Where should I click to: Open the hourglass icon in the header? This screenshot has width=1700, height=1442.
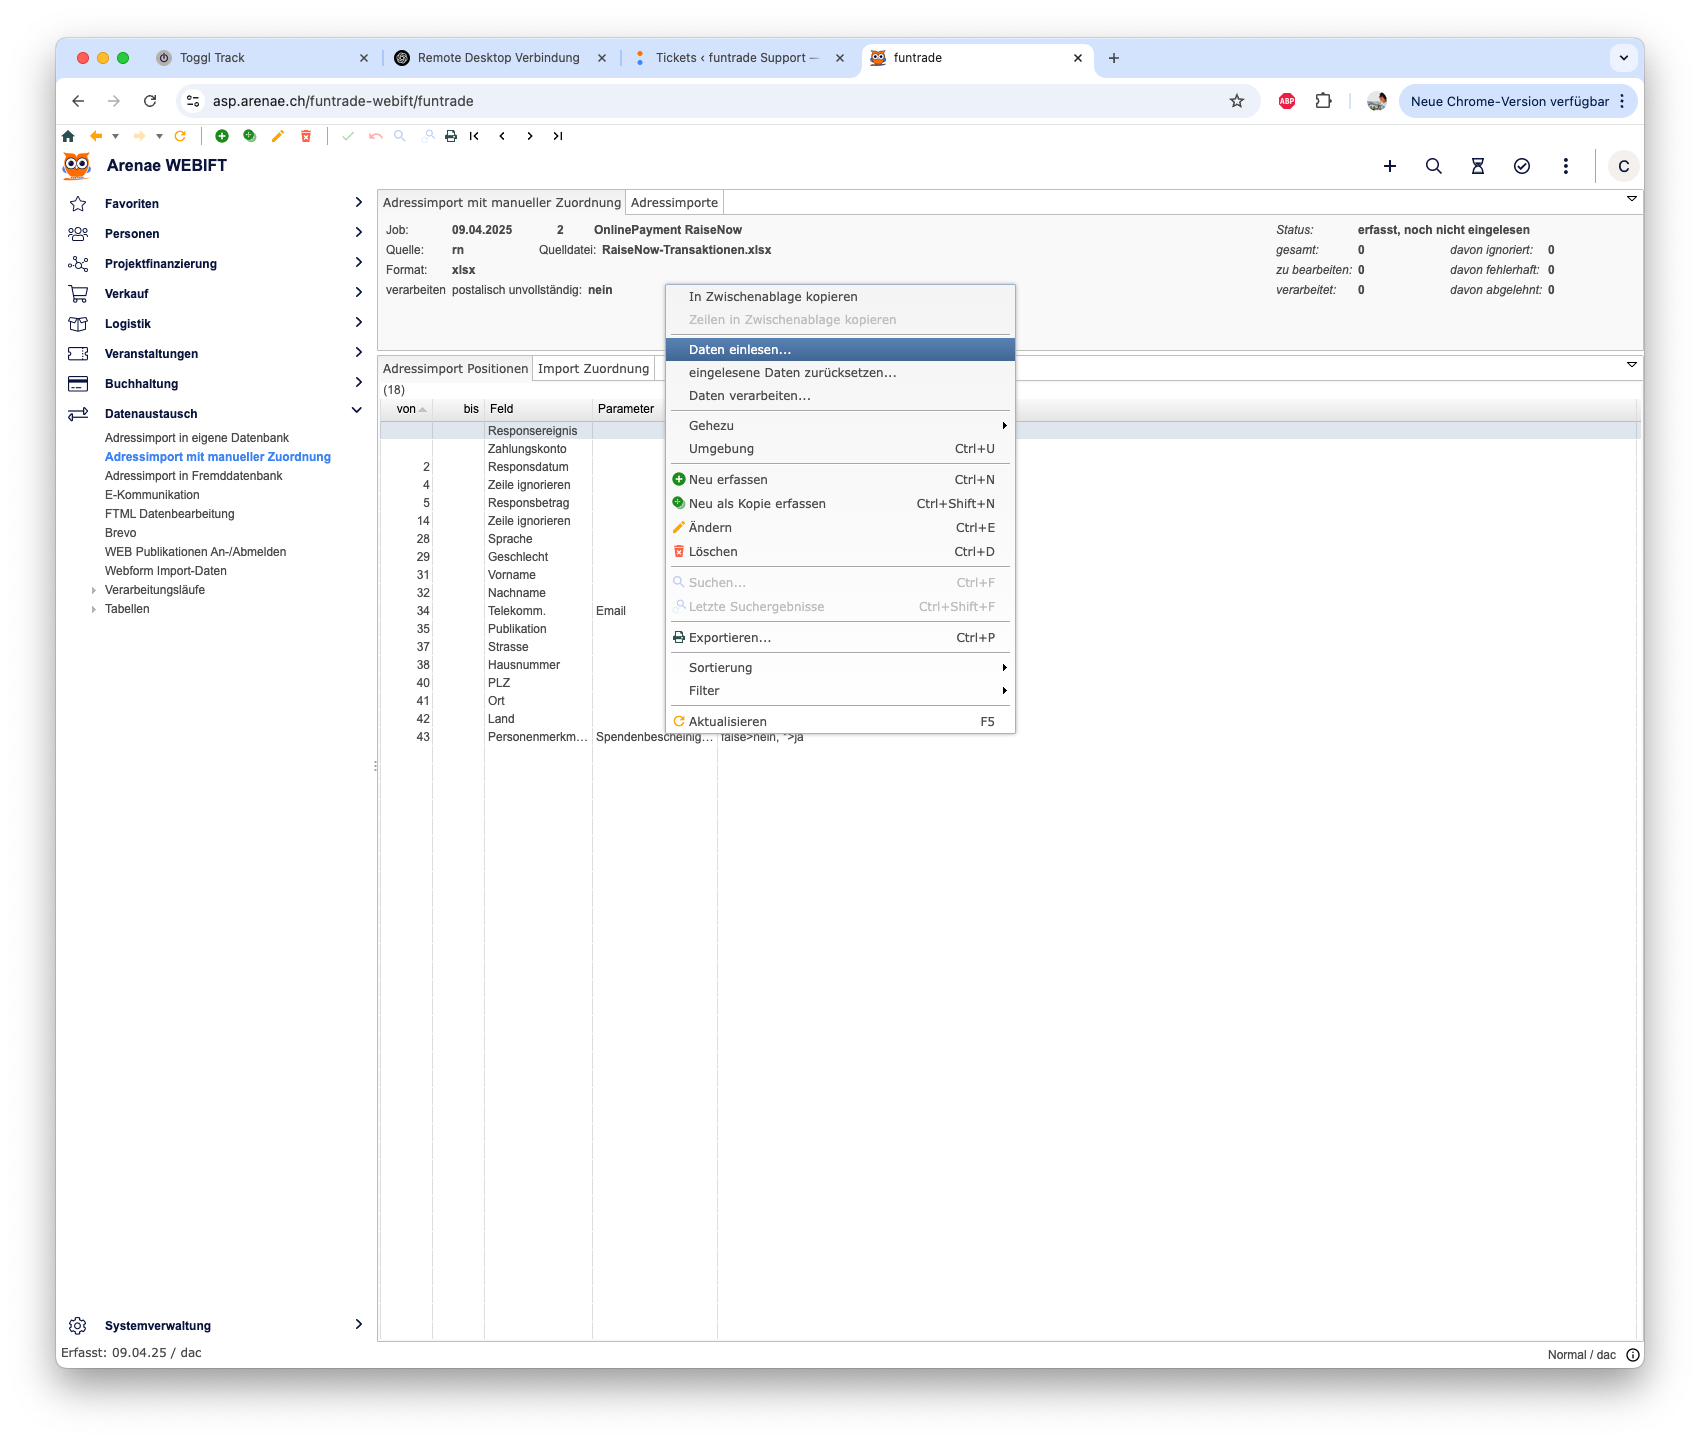point(1477,166)
